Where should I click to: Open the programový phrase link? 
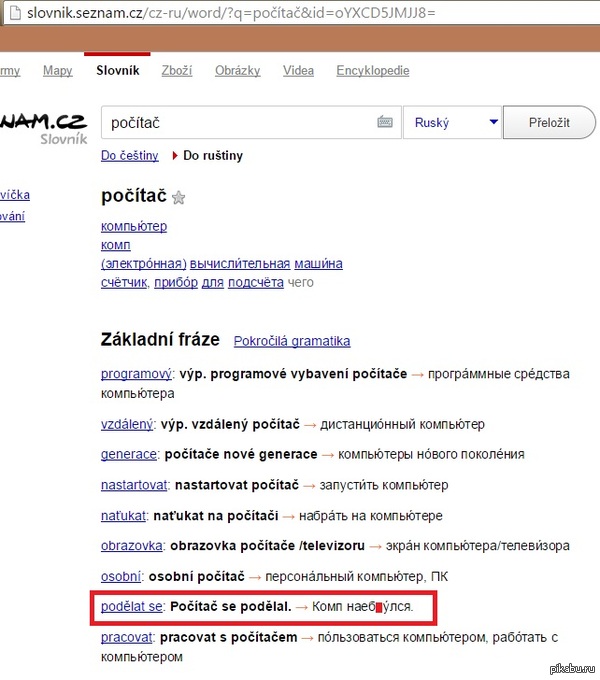(137, 374)
